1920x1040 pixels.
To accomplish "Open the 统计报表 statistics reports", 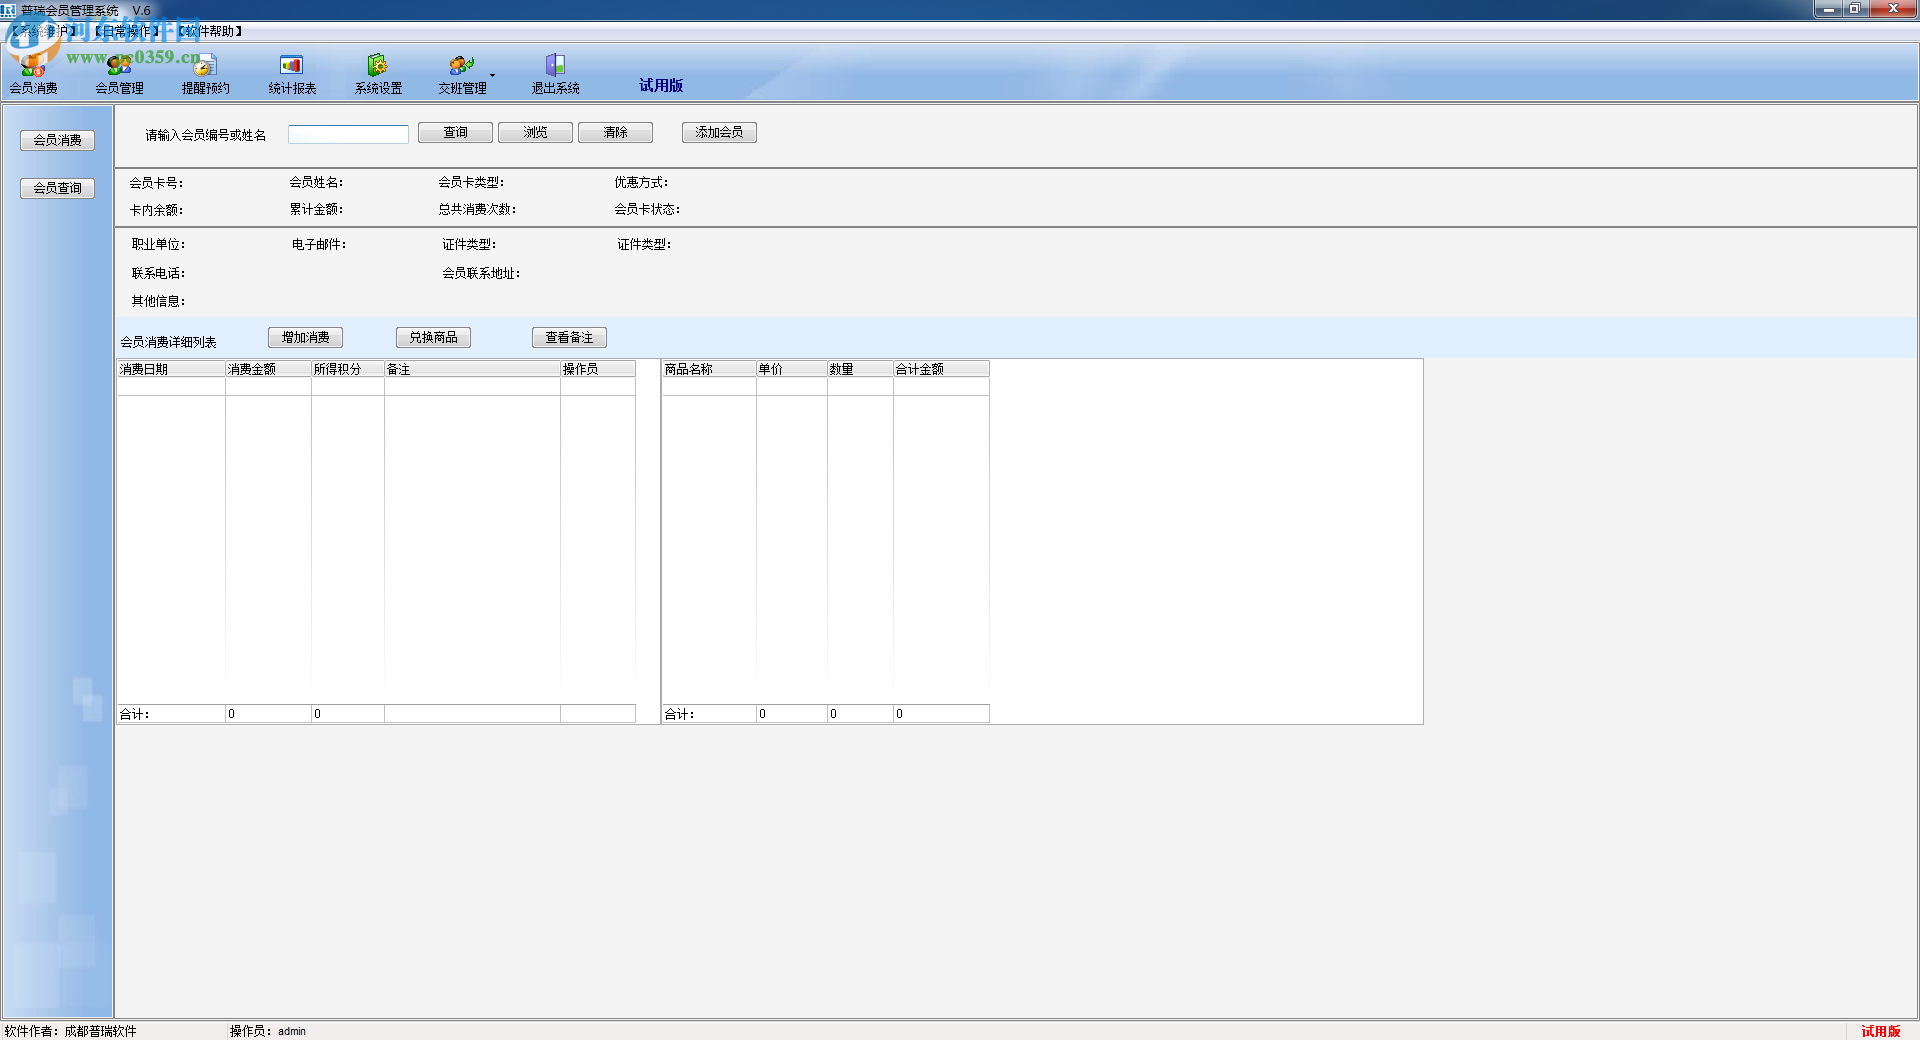I will 292,75.
